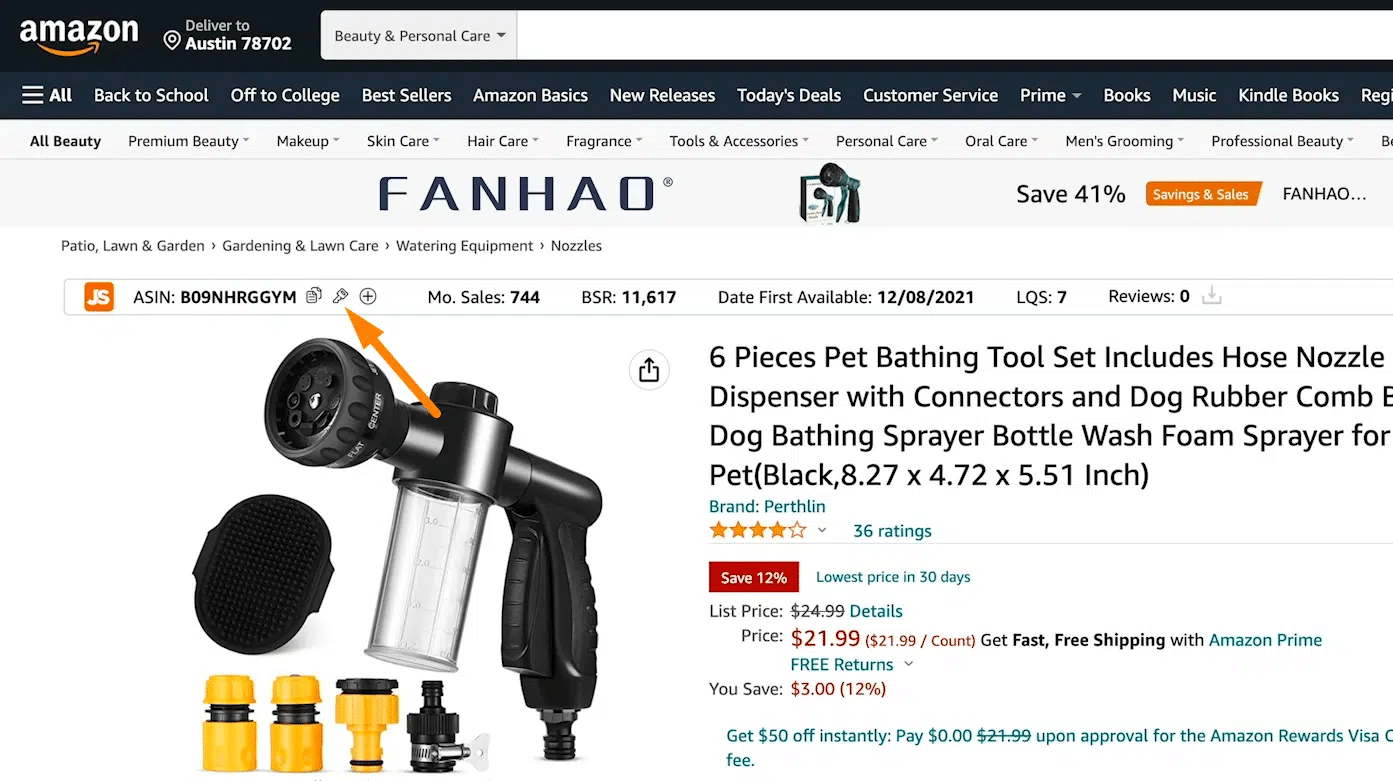Screen dimensions: 1393x781
Task: Copy the ASIN using the copy icon
Action: 314,296
